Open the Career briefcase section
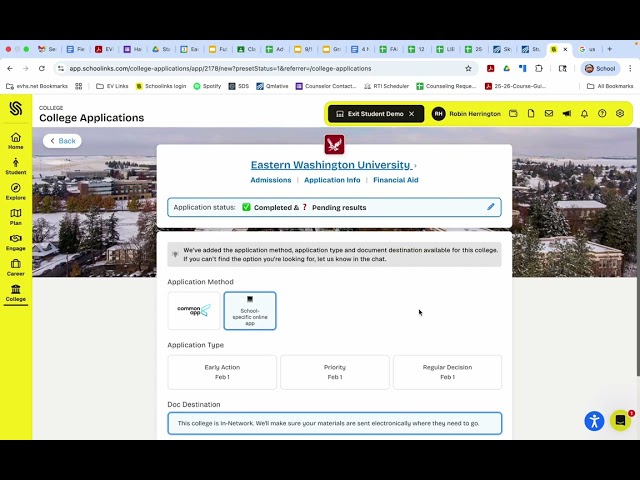The width and height of the screenshot is (640, 480). click(x=16, y=267)
